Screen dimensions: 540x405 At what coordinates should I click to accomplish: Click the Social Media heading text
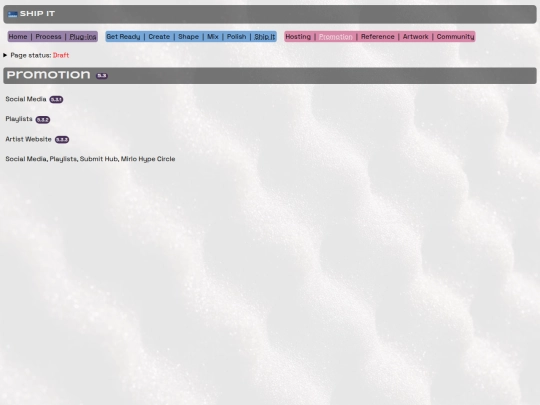(26, 99)
